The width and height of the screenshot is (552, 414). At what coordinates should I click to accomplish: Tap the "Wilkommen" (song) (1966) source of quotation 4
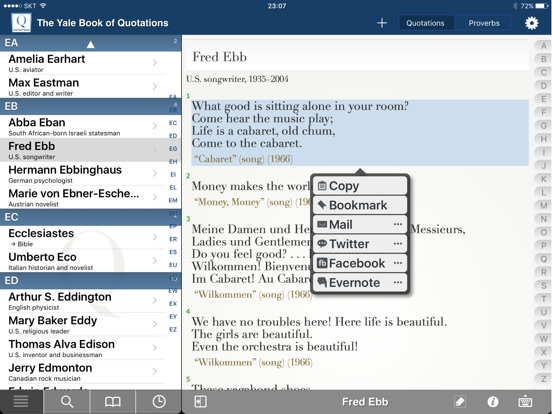click(253, 362)
